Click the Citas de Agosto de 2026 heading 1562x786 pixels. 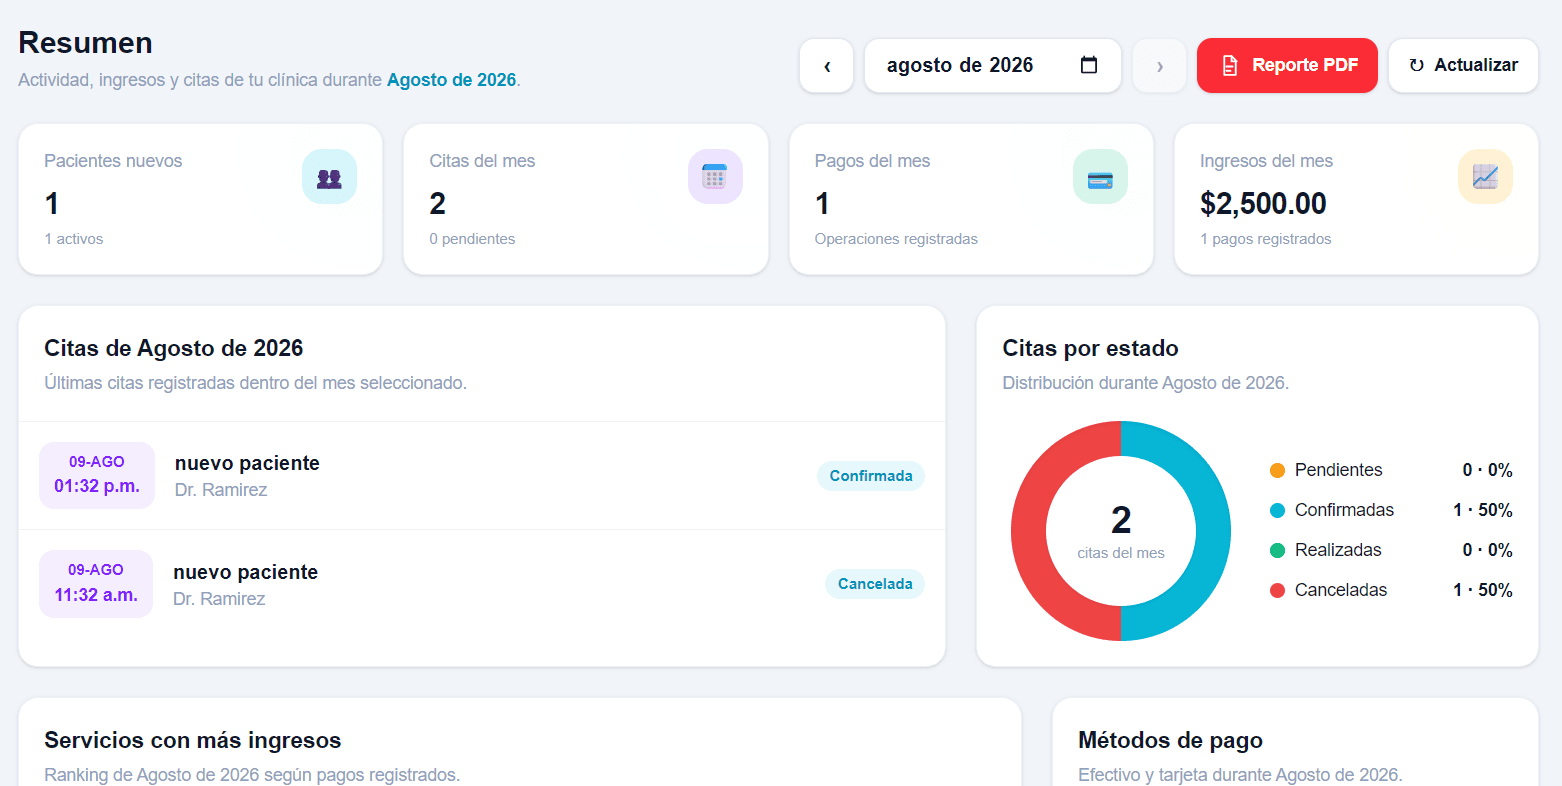pos(174,348)
